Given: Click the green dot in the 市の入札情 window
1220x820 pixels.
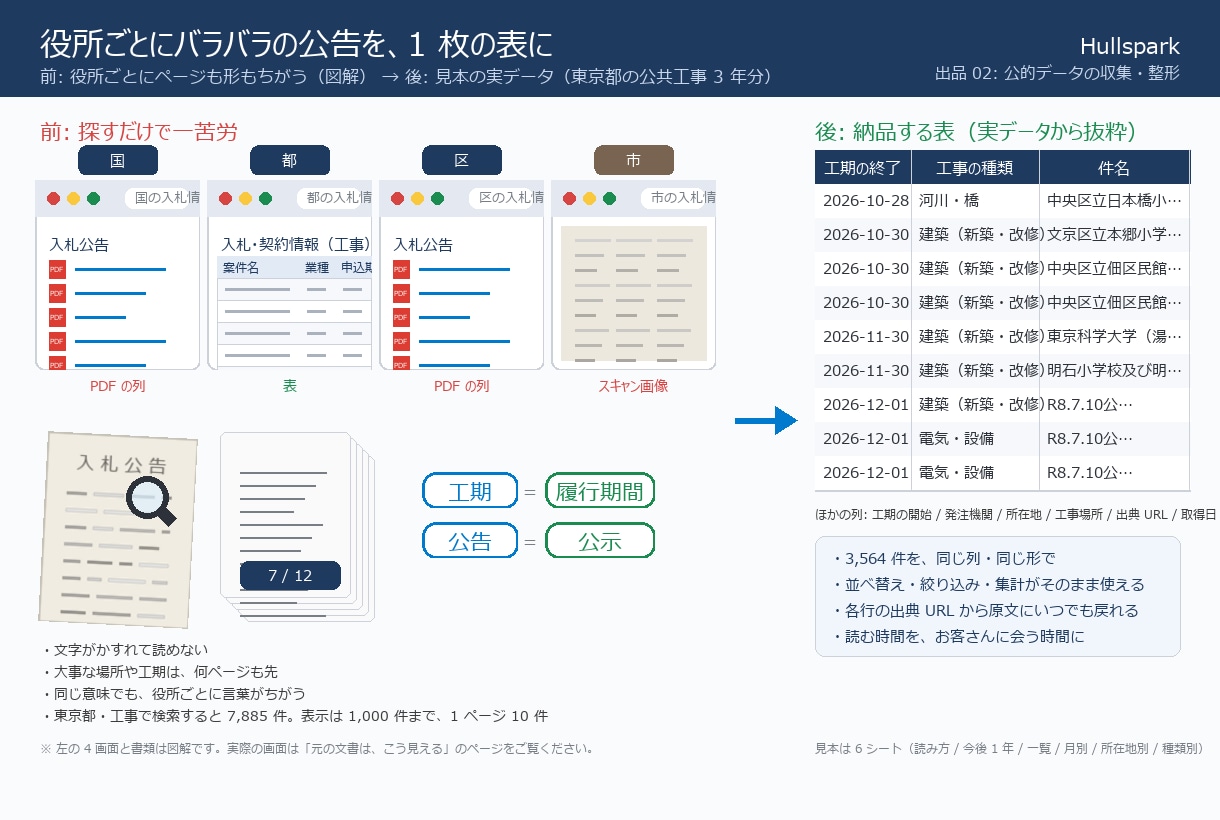Looking at the screenshot, I should (x=610, y=199).
